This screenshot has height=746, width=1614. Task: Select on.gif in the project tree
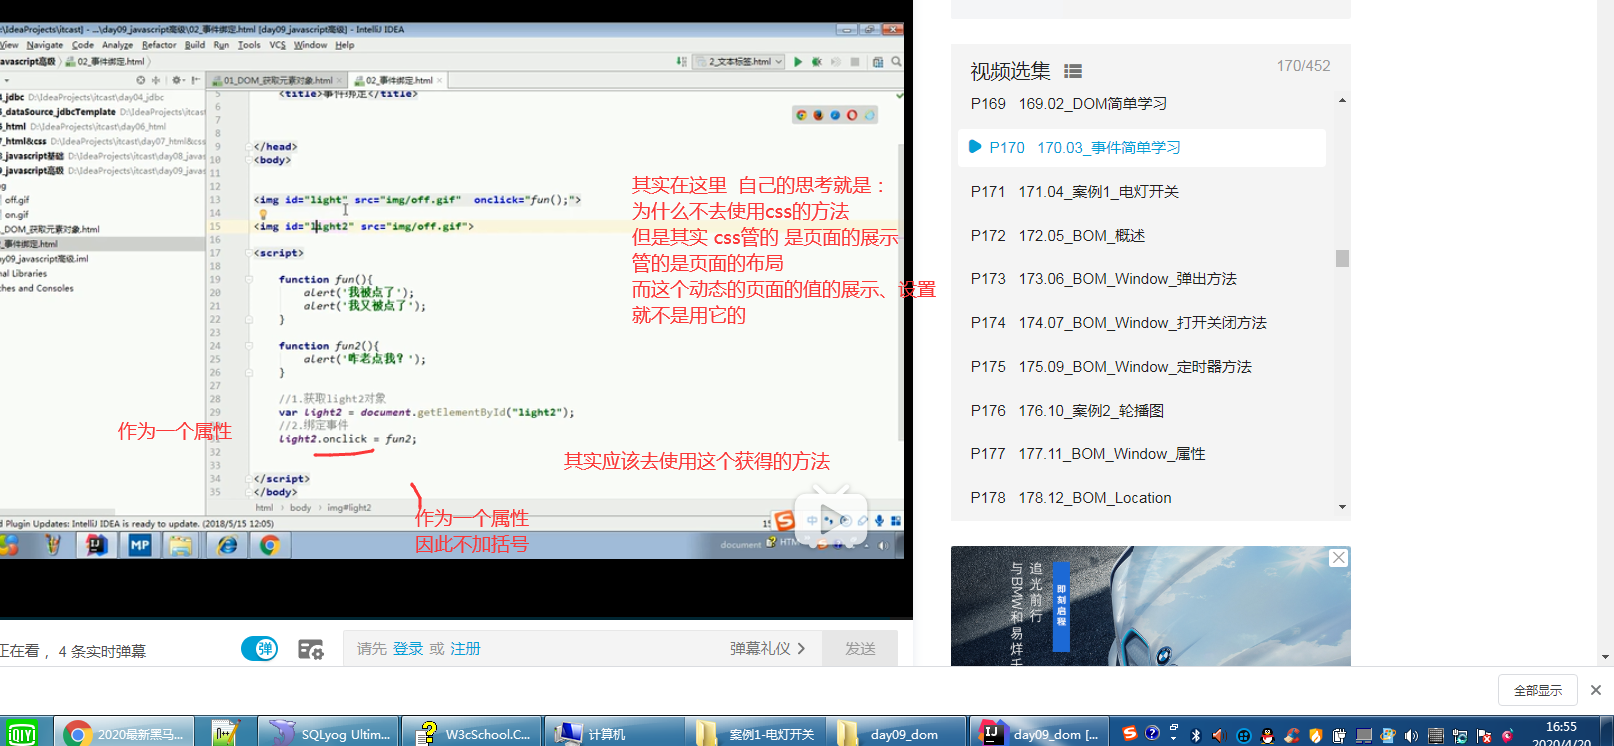(x=17, y=215)
